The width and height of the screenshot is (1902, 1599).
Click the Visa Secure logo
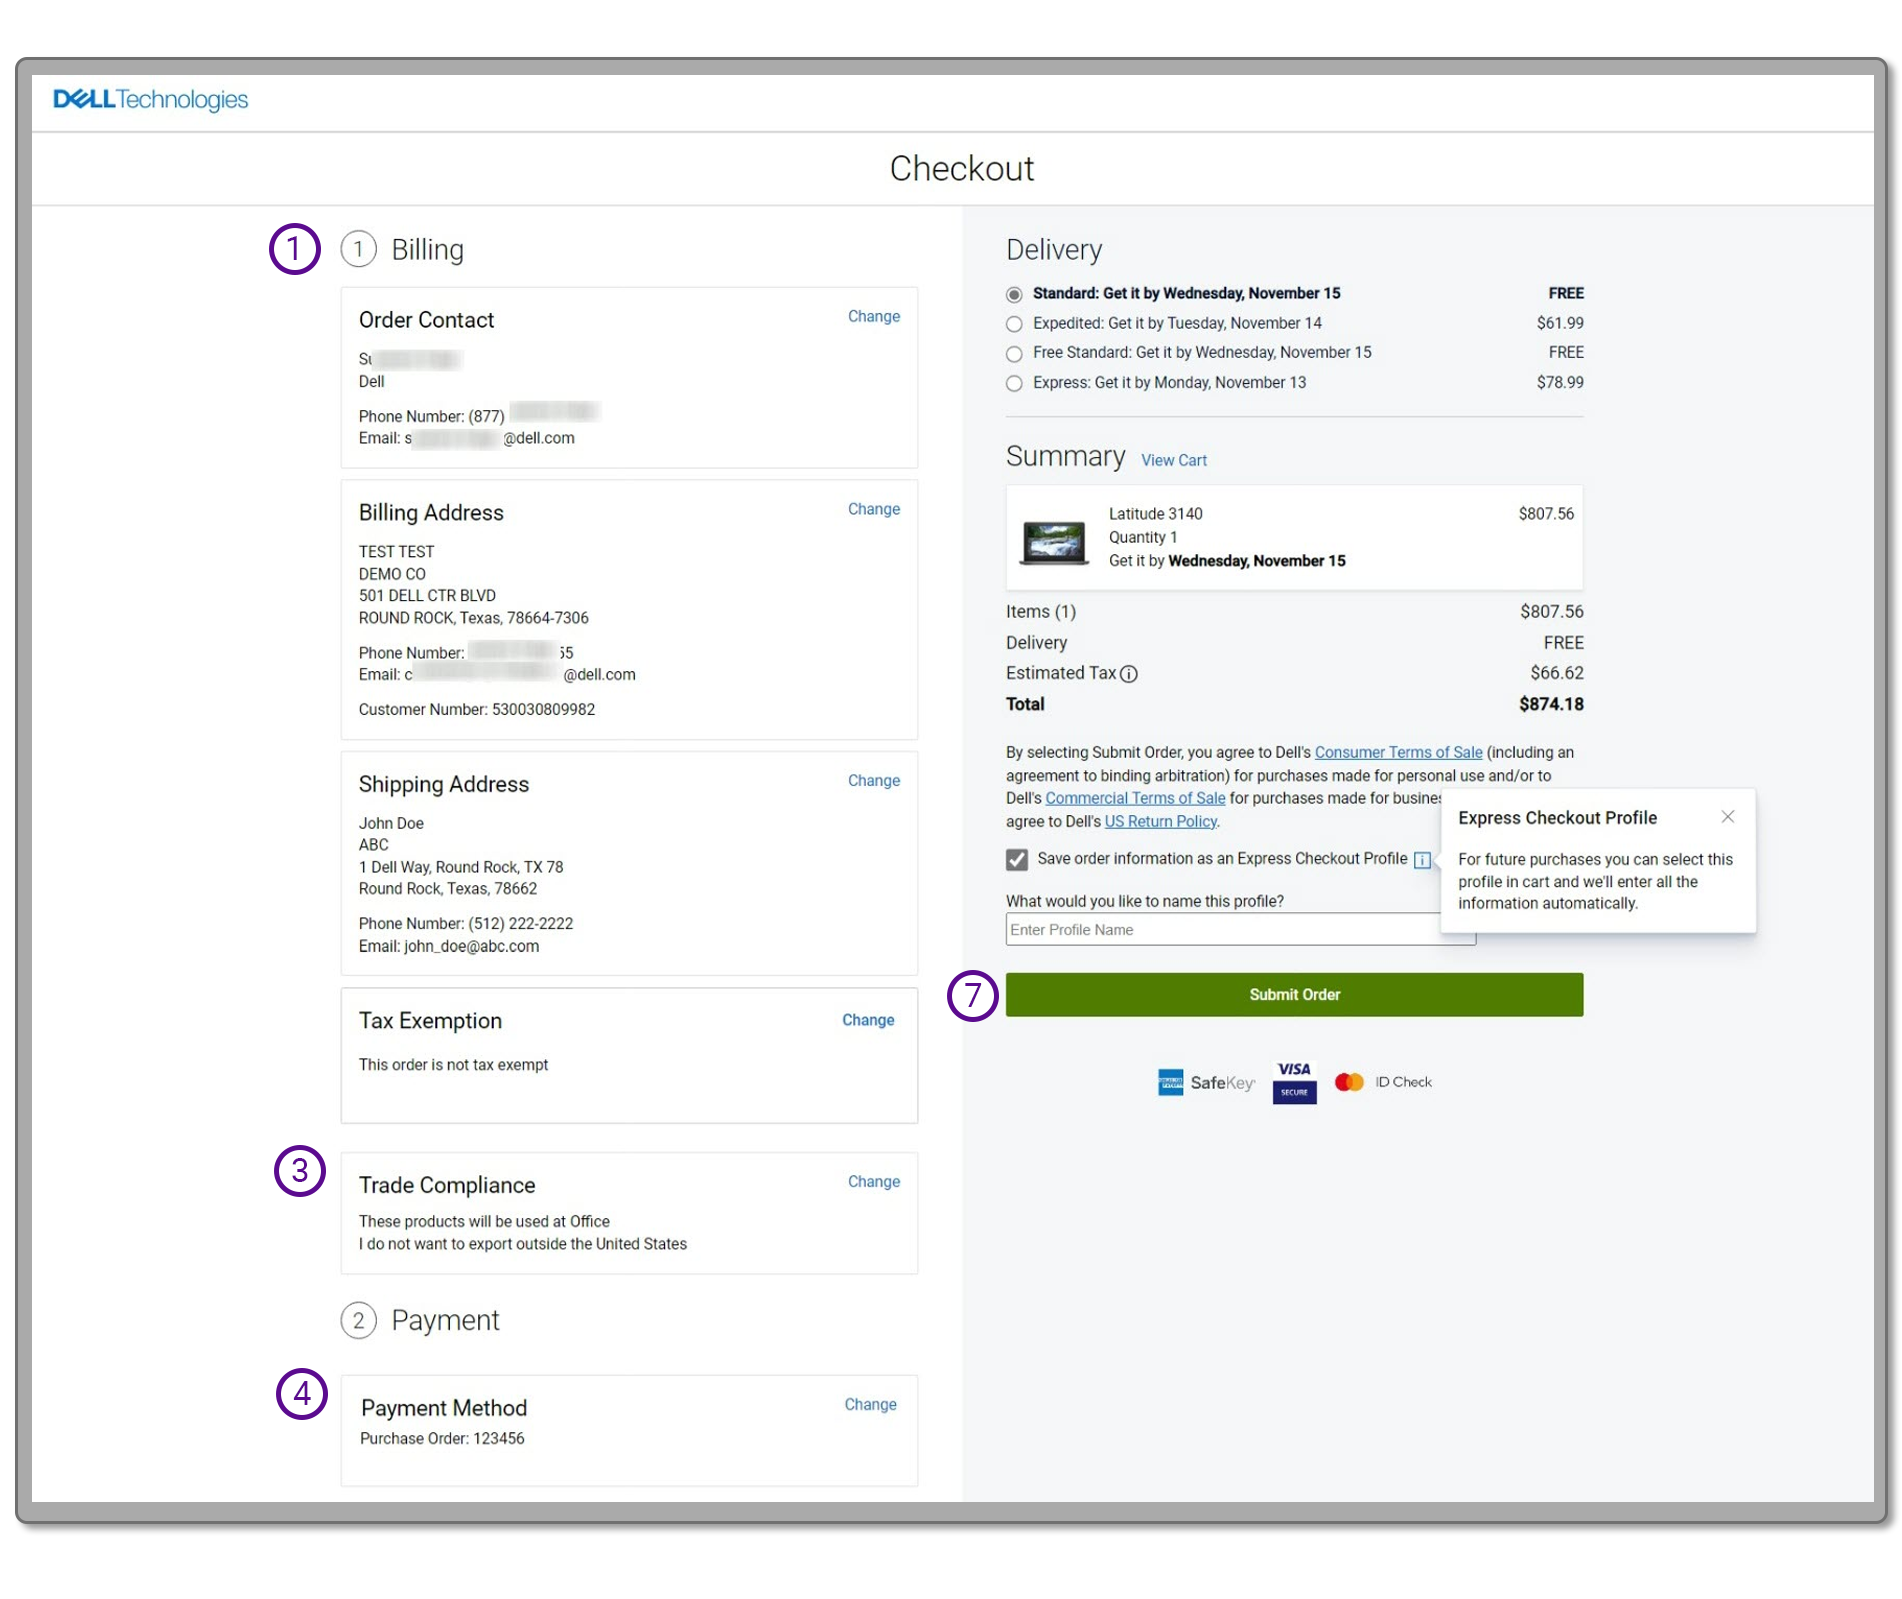point(1294,1082)
